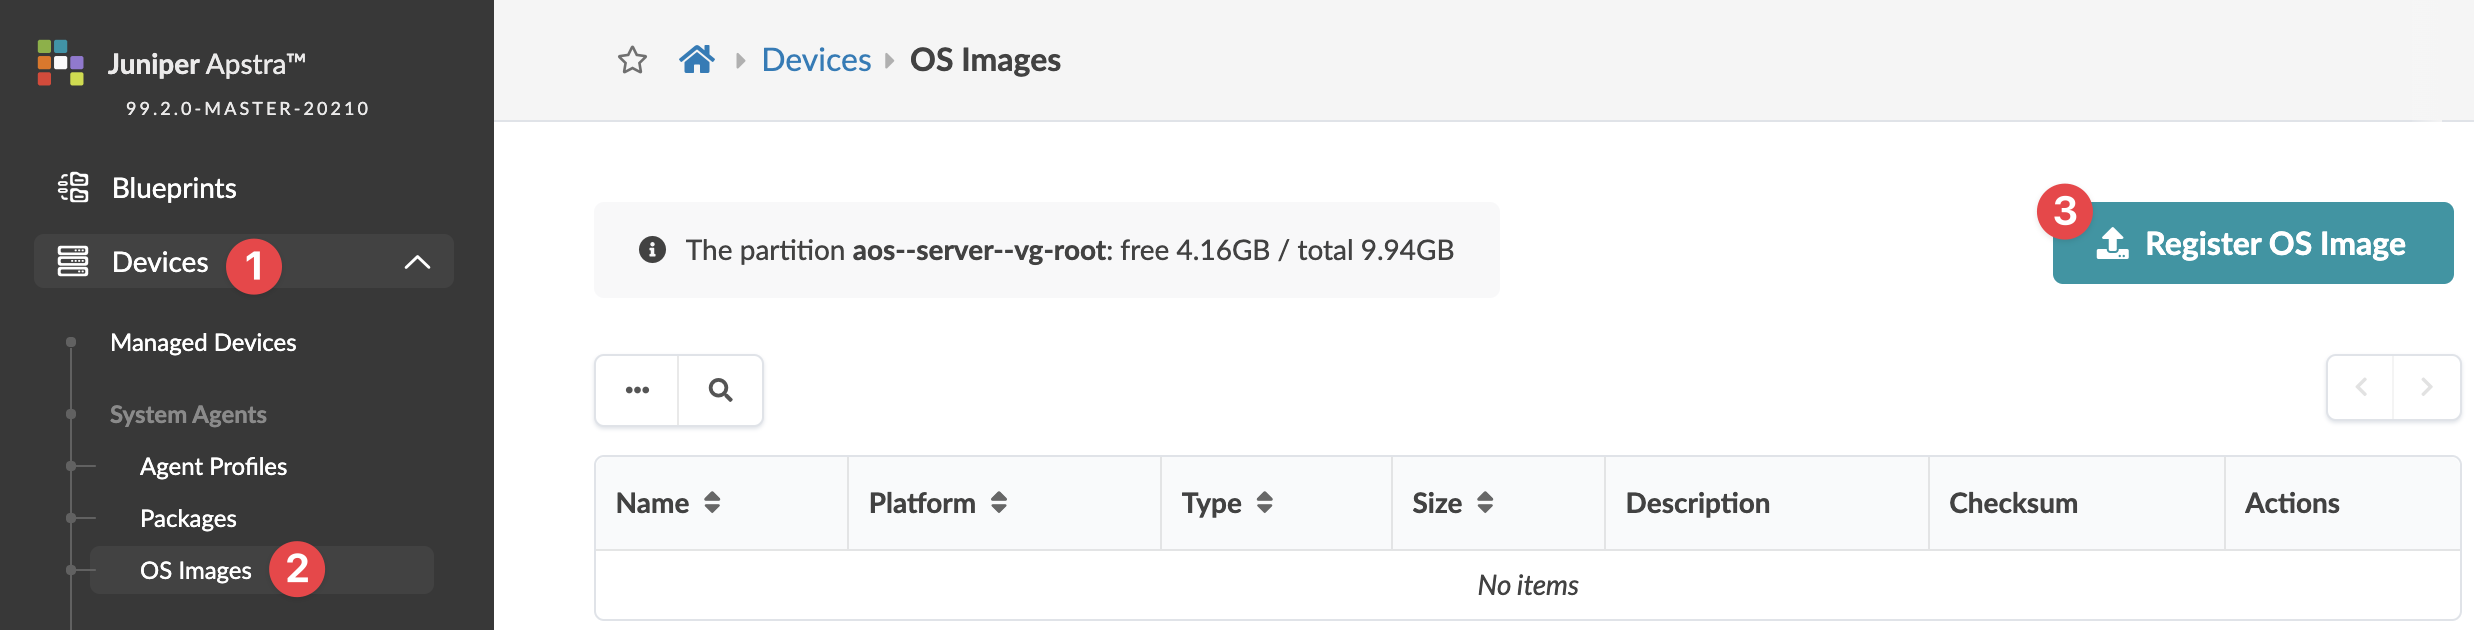This screenshot has width=2474, height=630.
Task: Open the three-dots options button
Action: 637,390
